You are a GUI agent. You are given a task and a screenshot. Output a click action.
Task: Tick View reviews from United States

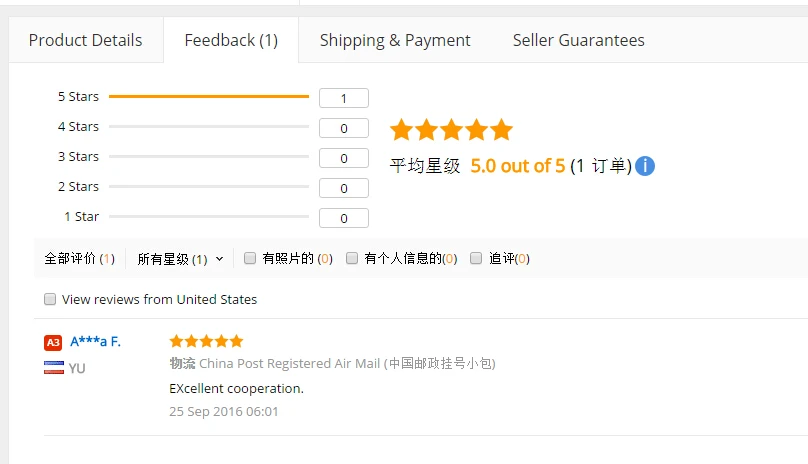[x=50, y=299]
